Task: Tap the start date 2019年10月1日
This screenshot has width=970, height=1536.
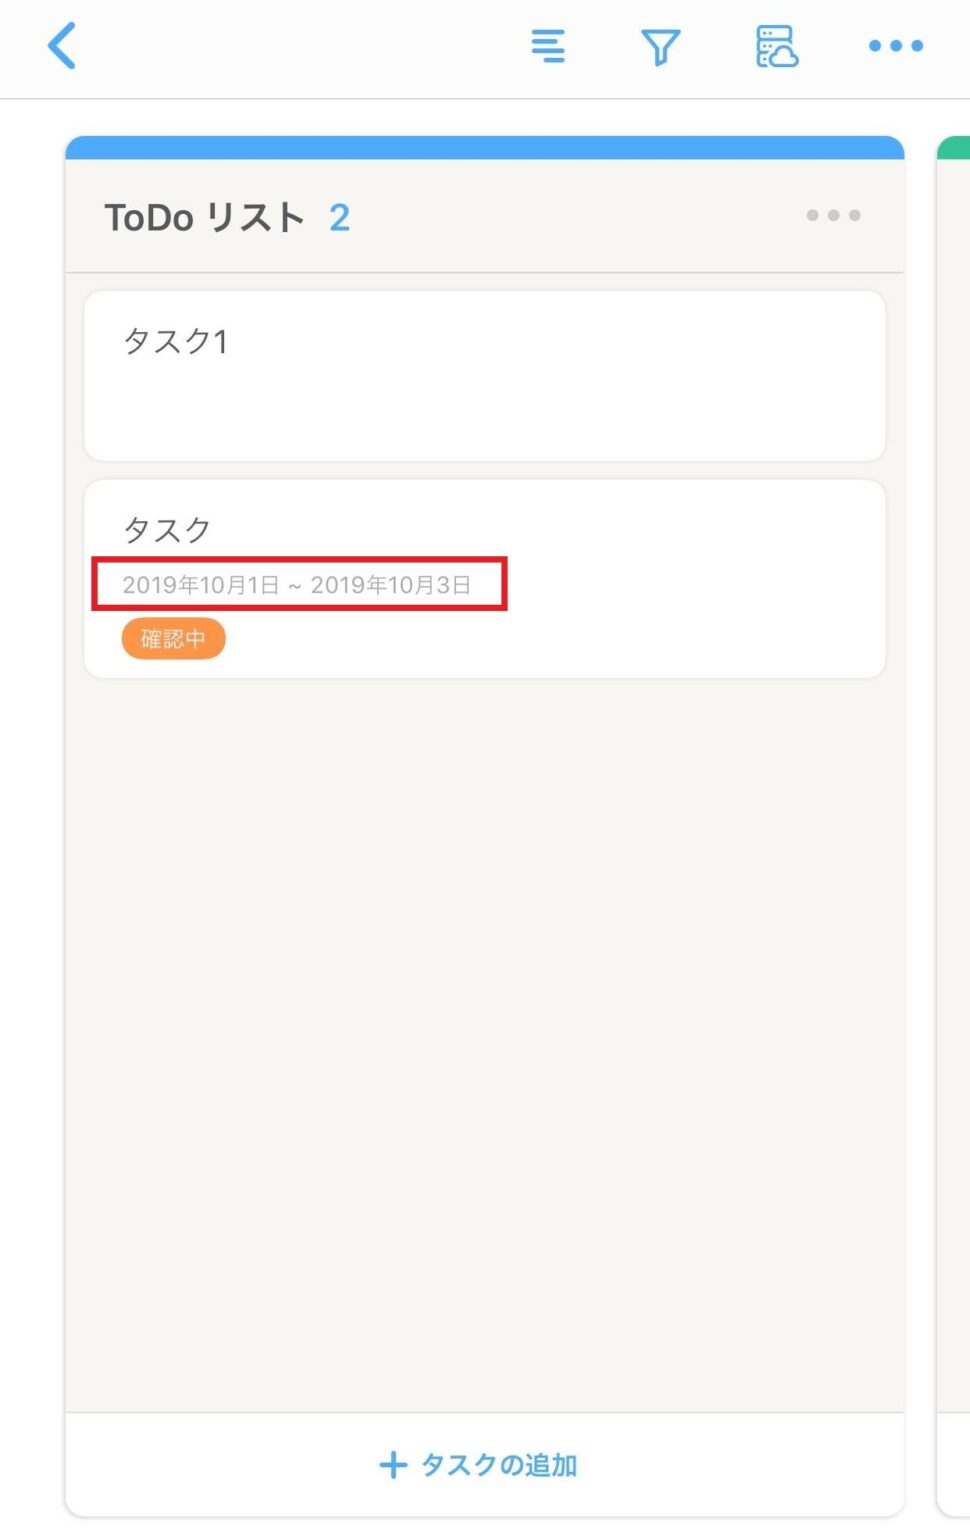Action: [200, 585]
